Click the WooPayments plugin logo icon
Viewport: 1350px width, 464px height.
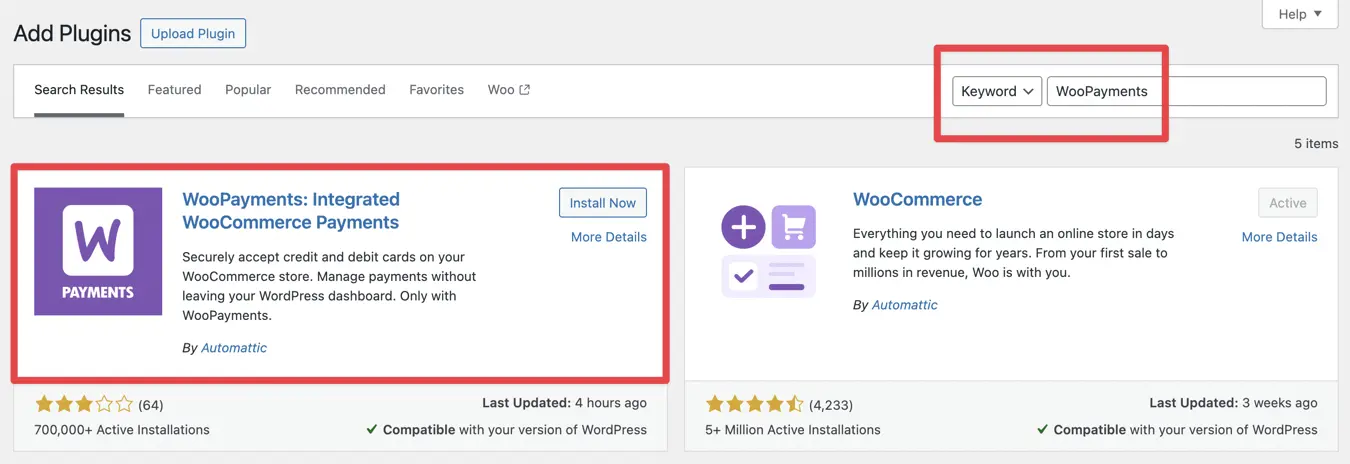[98, 251]
